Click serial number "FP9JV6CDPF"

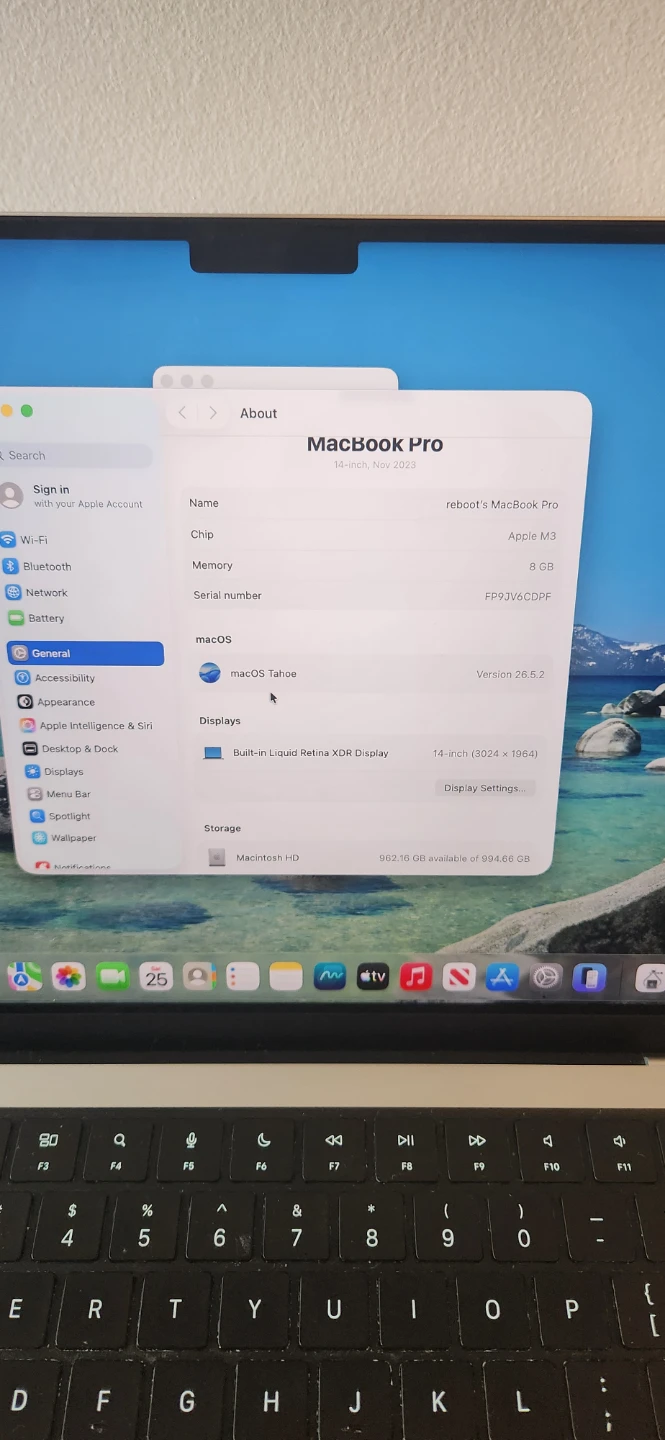(x=518, y=596)
